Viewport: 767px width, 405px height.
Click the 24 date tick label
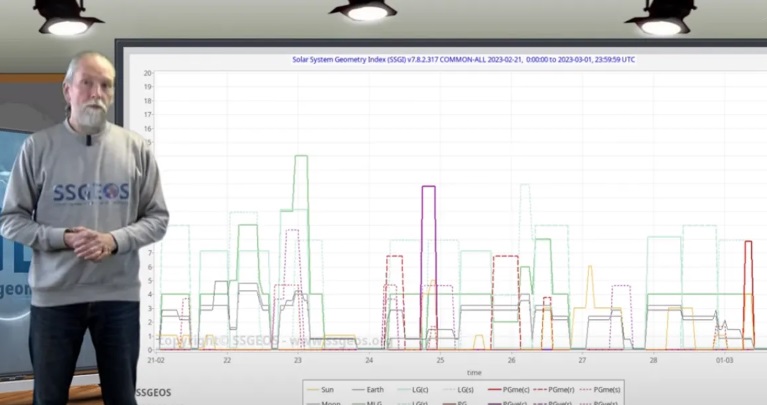369,359
